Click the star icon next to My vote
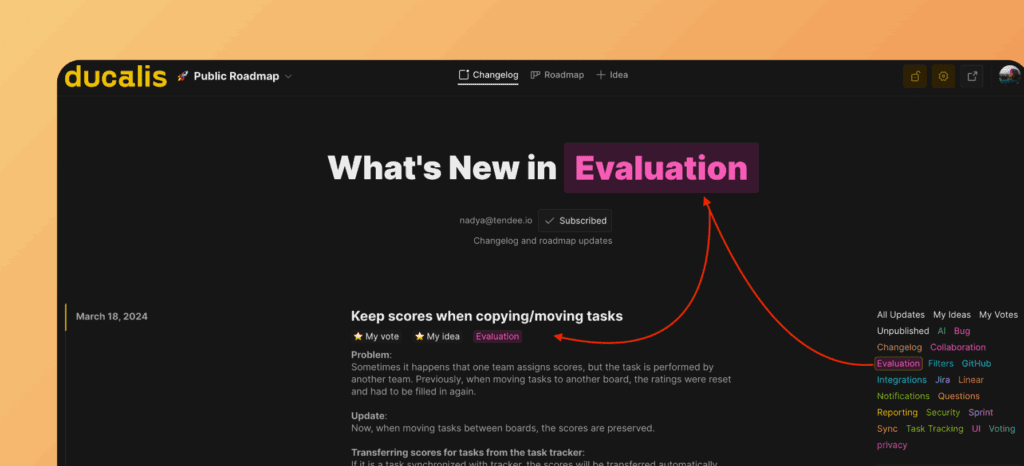The width and height of the screenshot is (1024, 466). point(358,337)
